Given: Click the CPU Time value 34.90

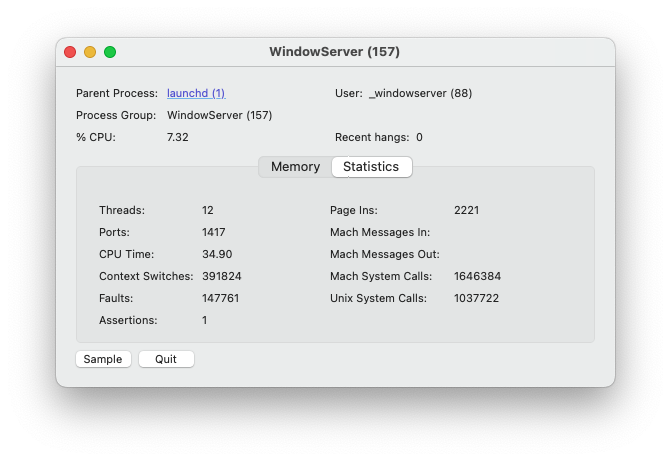Looking at the screenshot, I should (217, 254).
